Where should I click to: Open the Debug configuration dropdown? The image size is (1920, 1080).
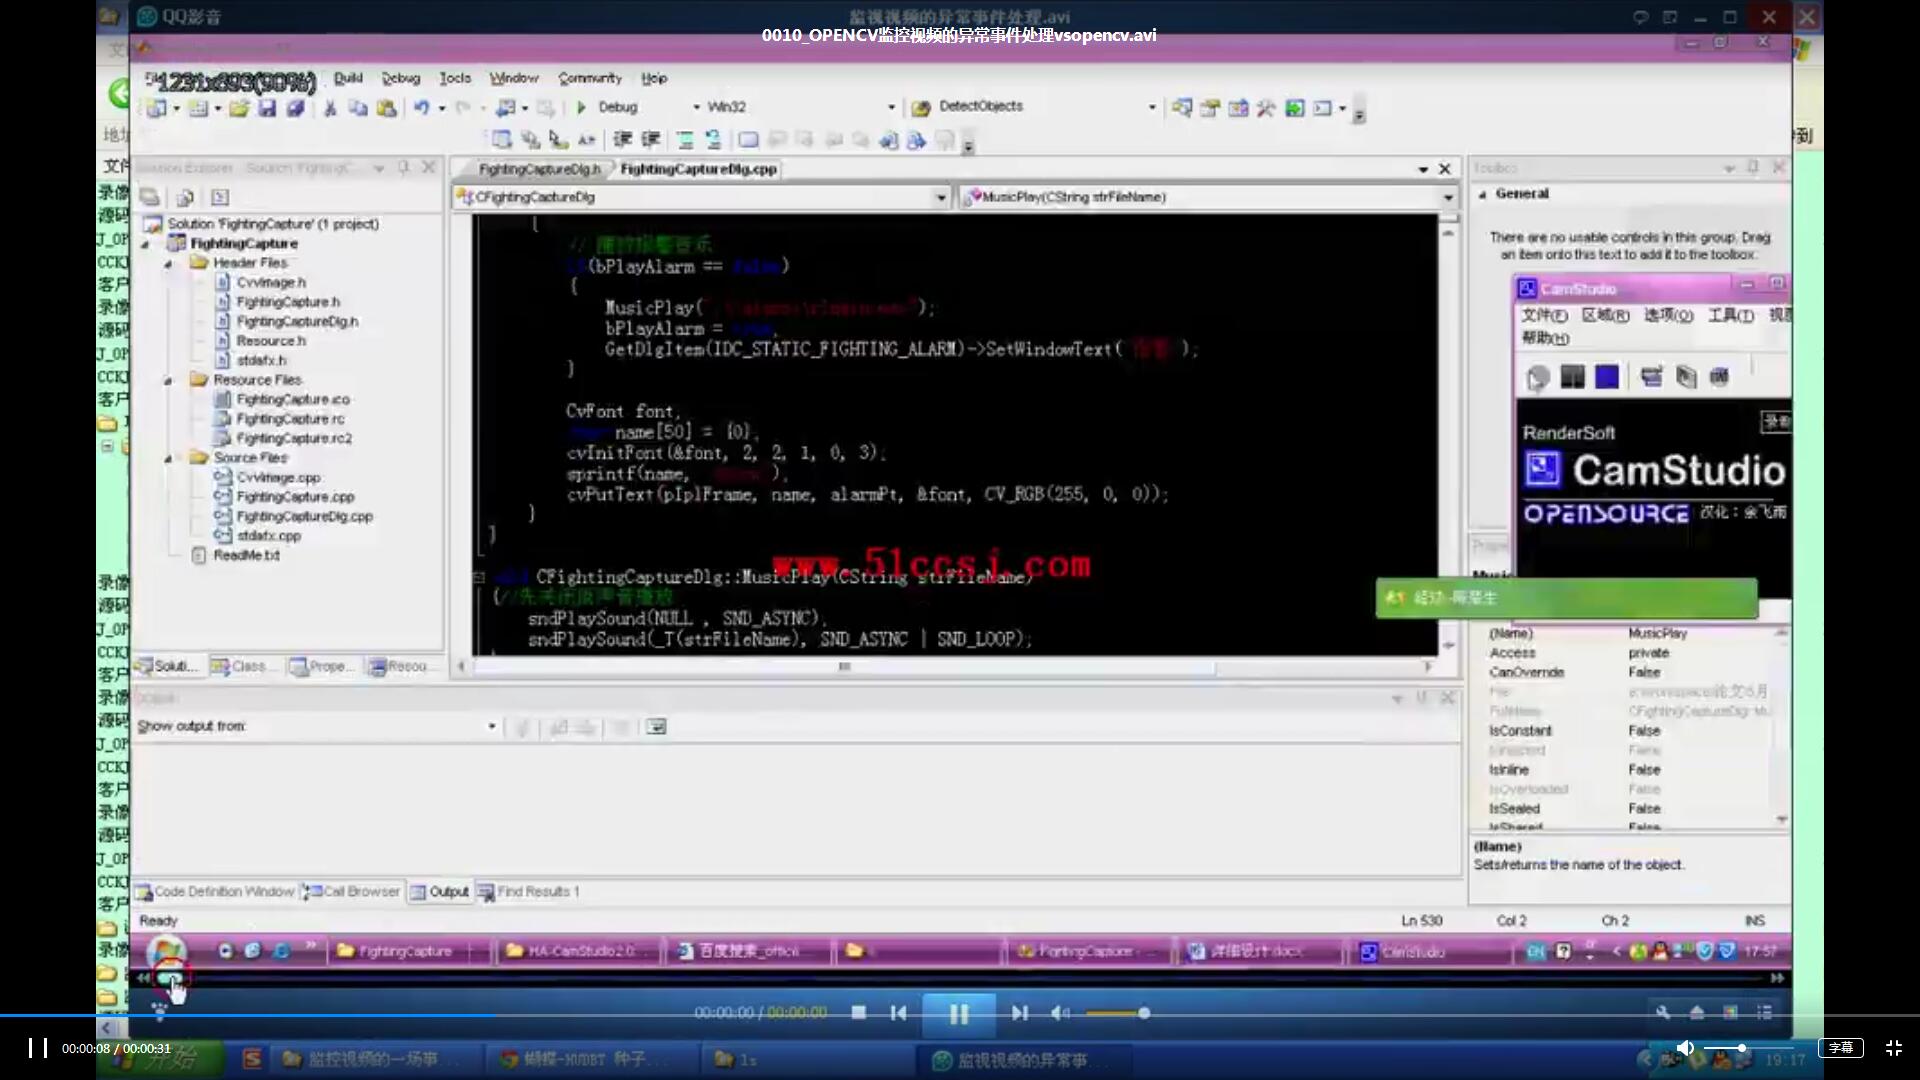tap(697, 107)
